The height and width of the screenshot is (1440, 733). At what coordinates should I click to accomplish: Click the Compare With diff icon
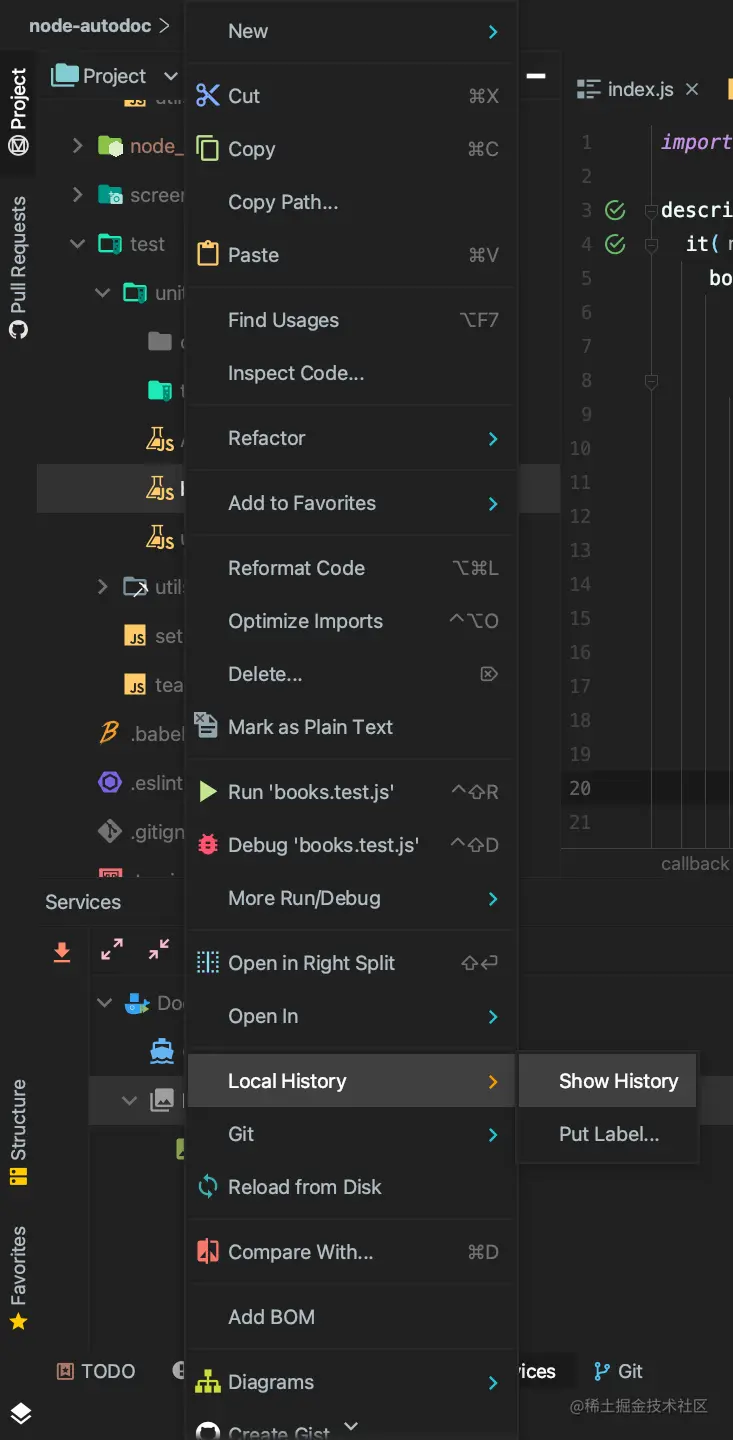point(208,1252)
